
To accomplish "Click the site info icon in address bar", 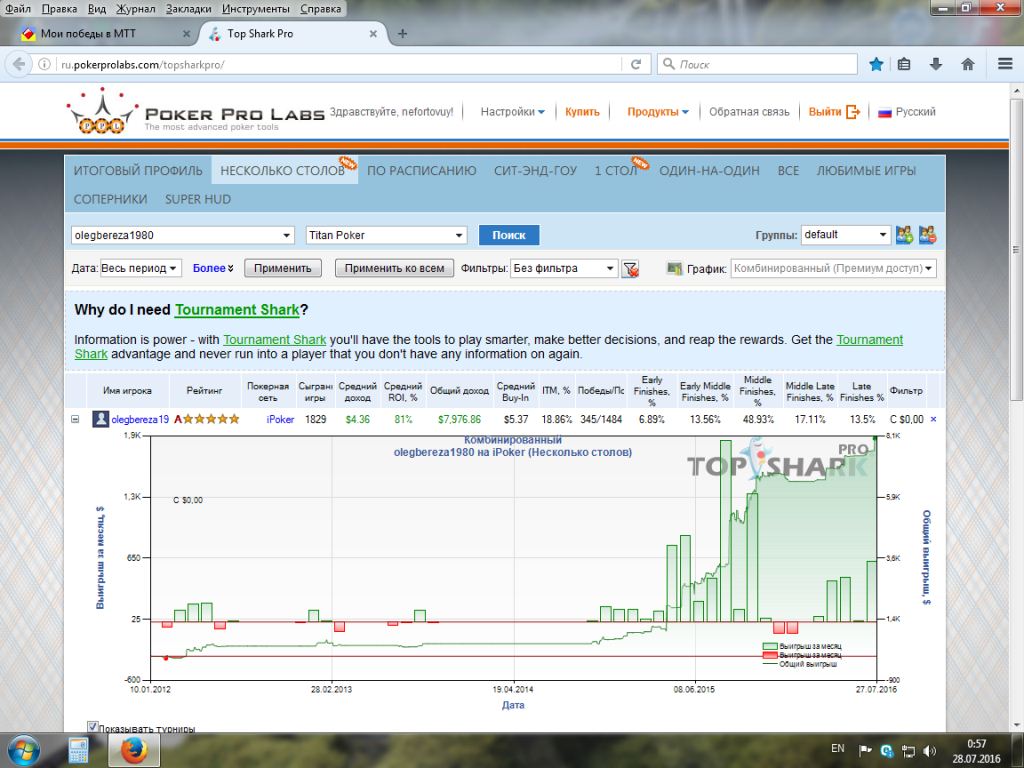I will click(44, 64).
